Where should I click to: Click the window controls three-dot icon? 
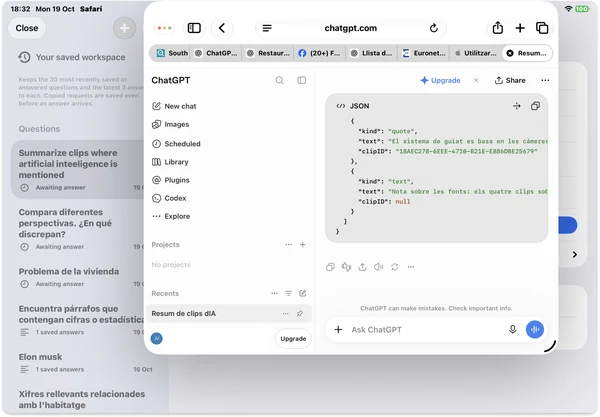coord(165,28)
